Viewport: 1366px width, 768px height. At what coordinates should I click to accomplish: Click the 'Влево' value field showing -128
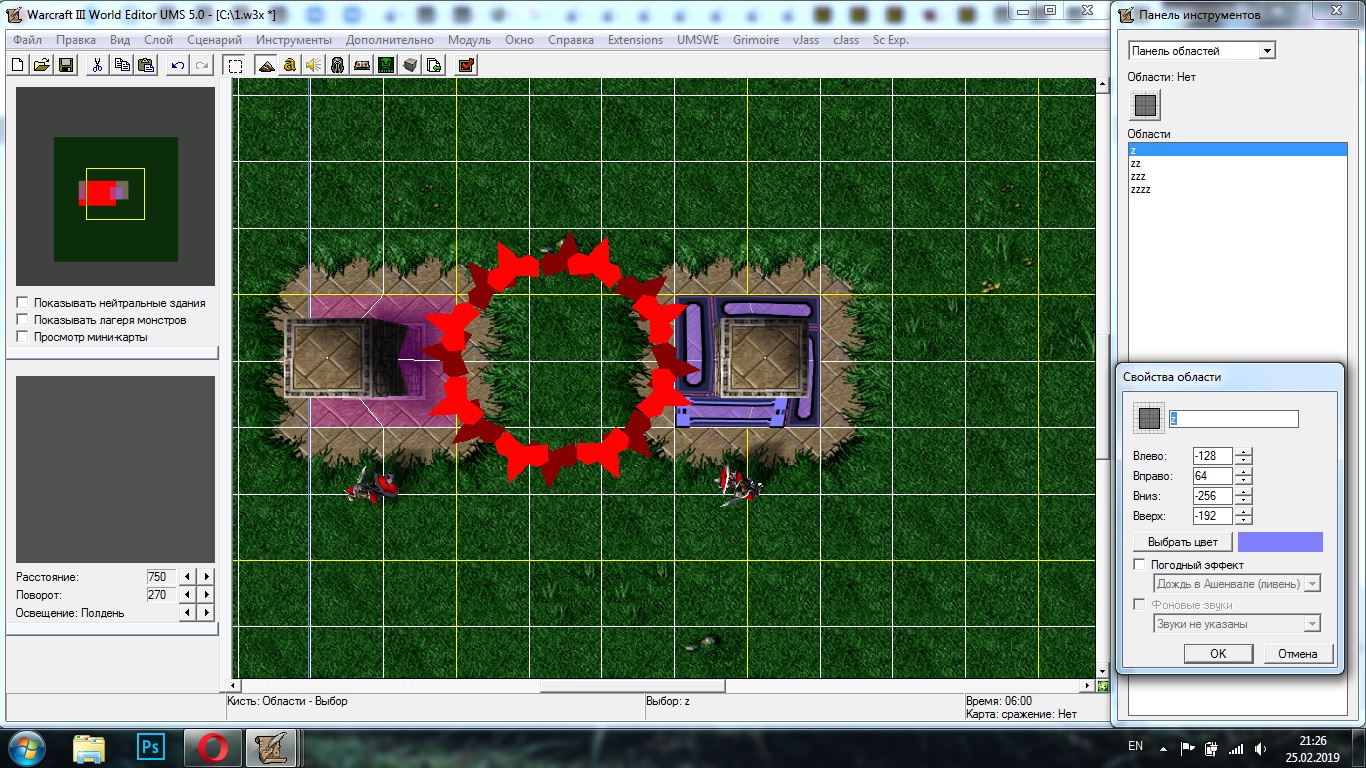(x=1213, y=456)
